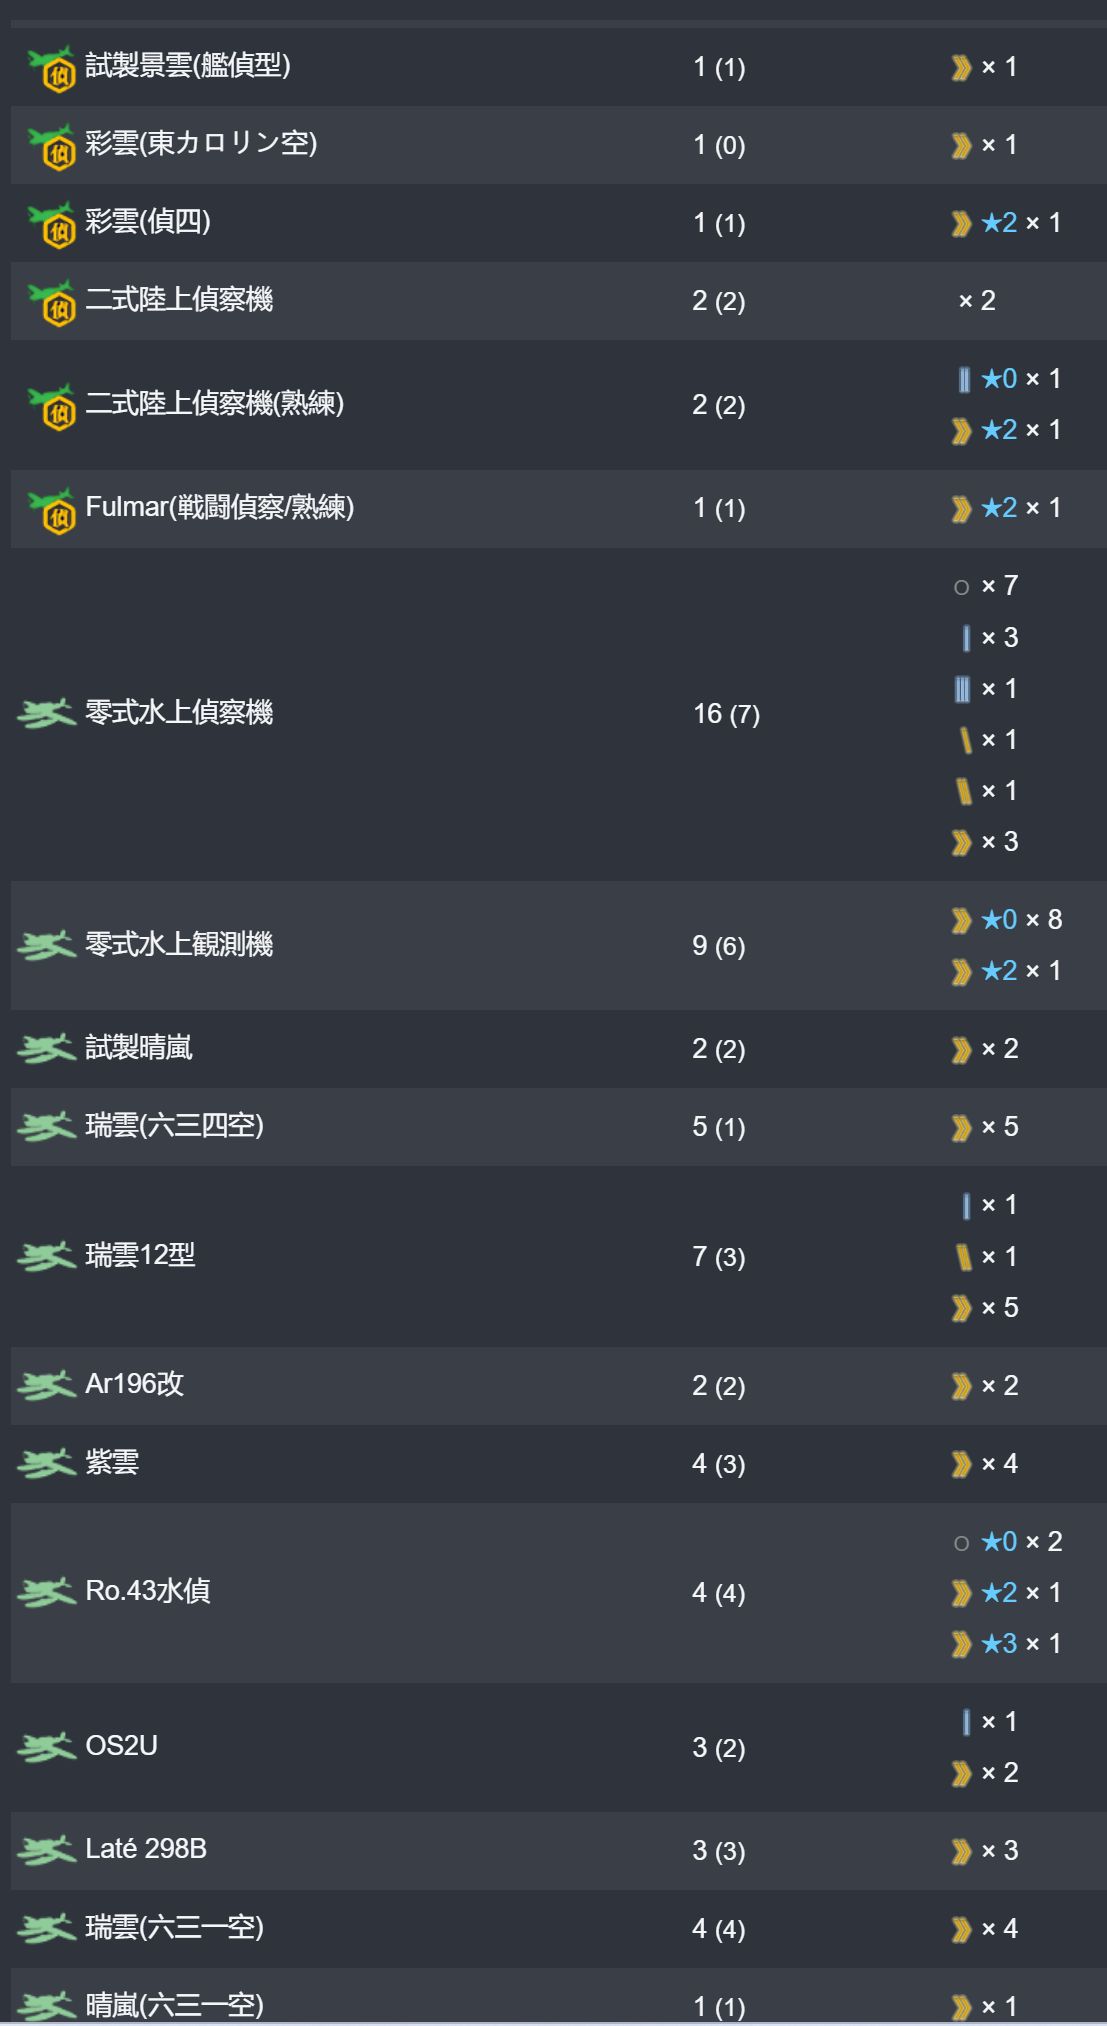Click the icon next to 彩雲(東カロリン空)
1107x2026 pixels.
tap(51, 145)
